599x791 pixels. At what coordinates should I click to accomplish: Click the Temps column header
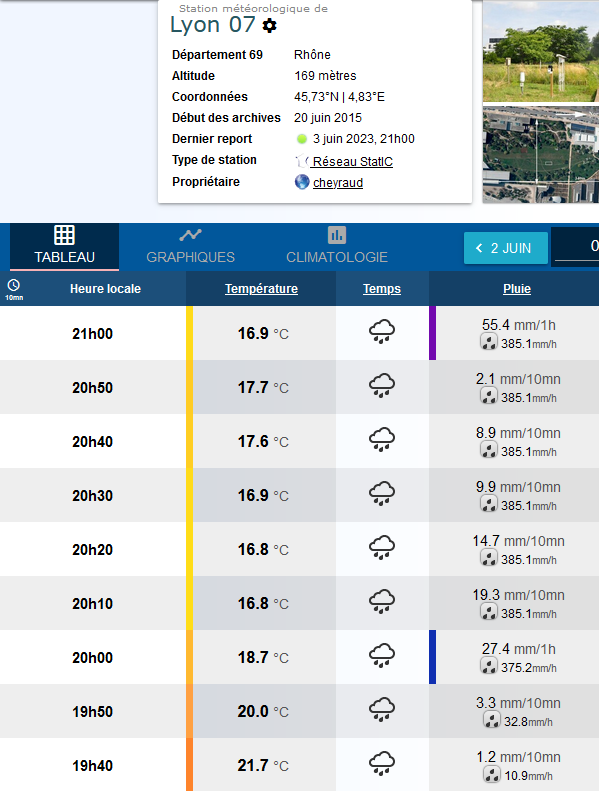[382, 289]
